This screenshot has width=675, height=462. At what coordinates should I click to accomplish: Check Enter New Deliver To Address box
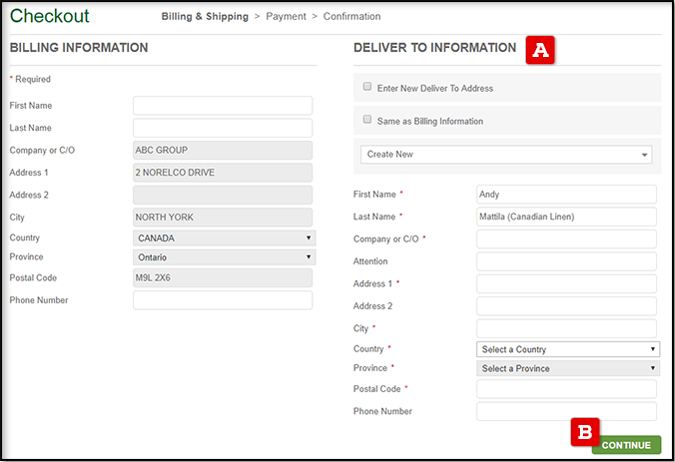tap(368, 88)
